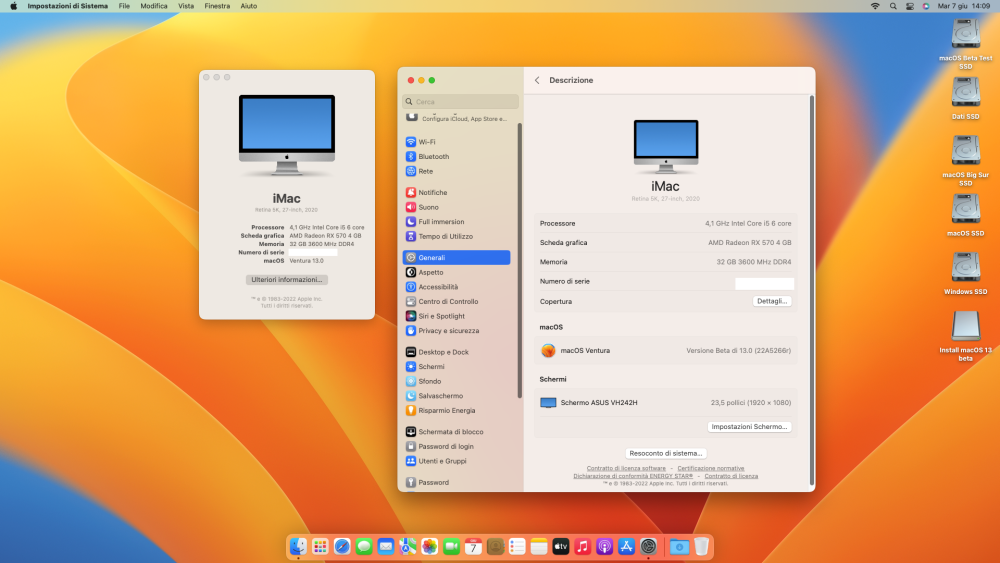1000x563 pixels.
Task: Click the Wi-Fi status icon in menu bar
Action: coord(875,6)
